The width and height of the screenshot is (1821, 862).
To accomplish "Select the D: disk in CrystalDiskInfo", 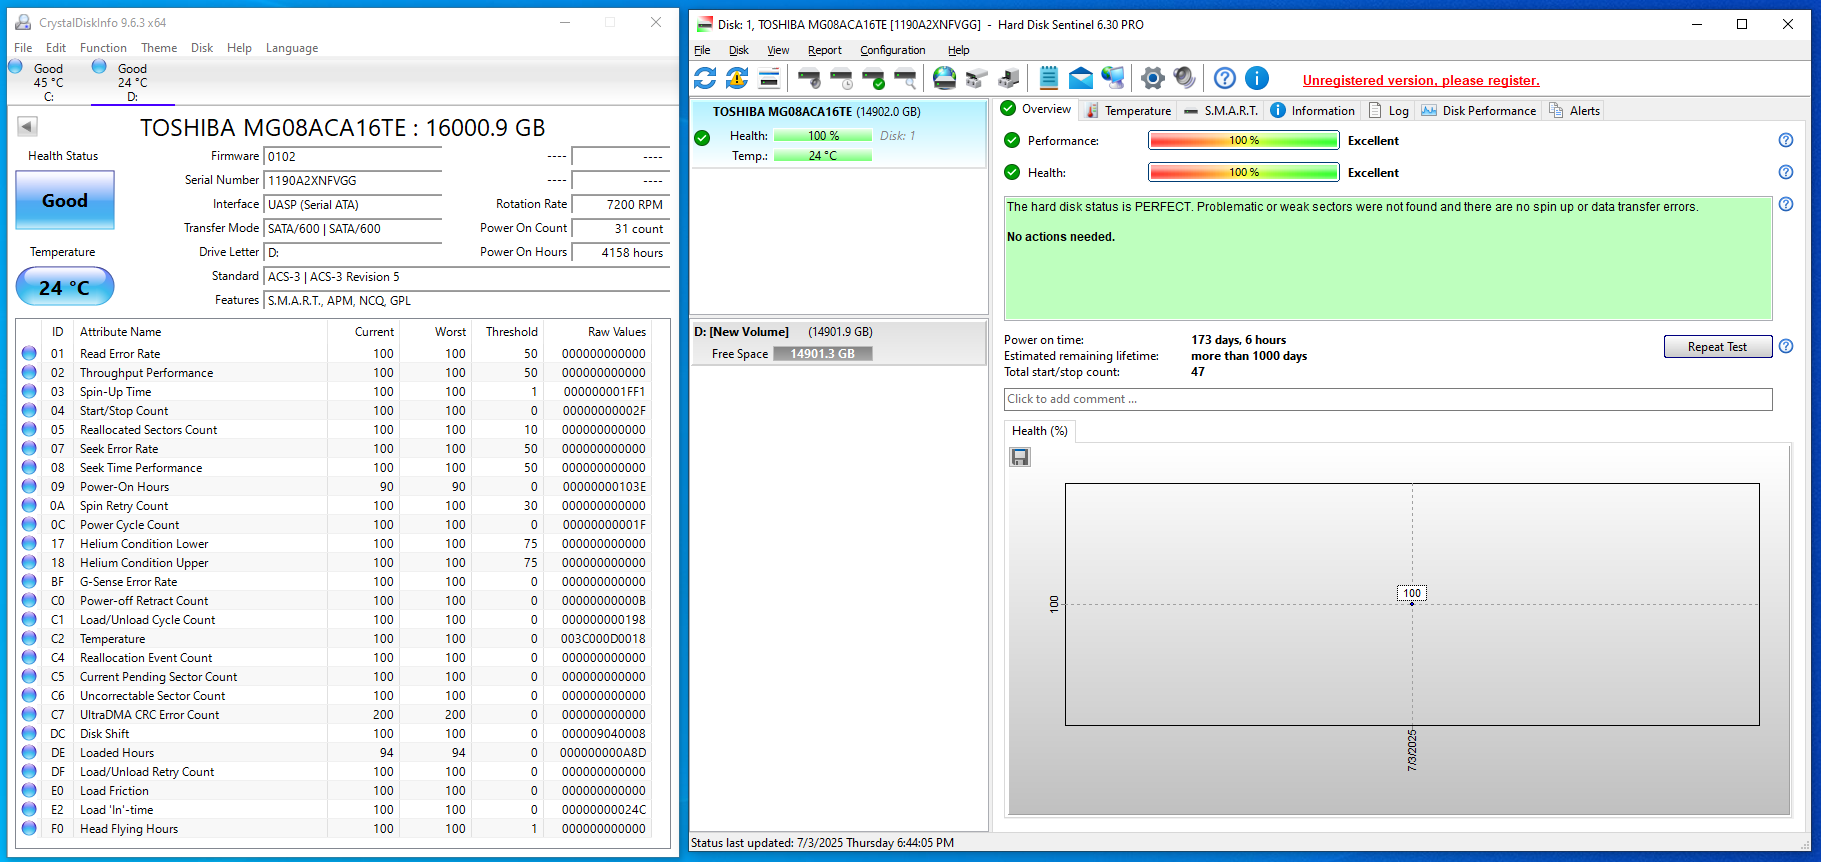I will click(132, 82).
